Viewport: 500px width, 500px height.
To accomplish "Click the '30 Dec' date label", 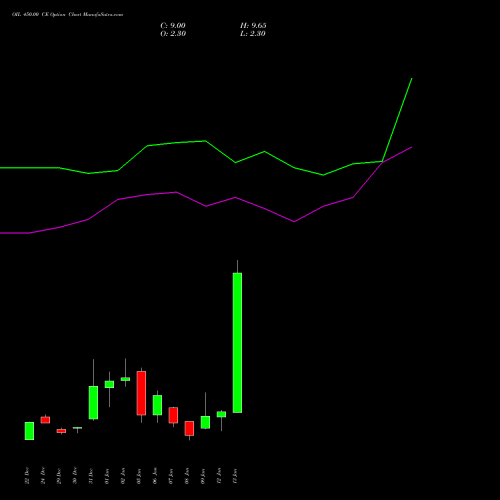I will pos(75,476).
